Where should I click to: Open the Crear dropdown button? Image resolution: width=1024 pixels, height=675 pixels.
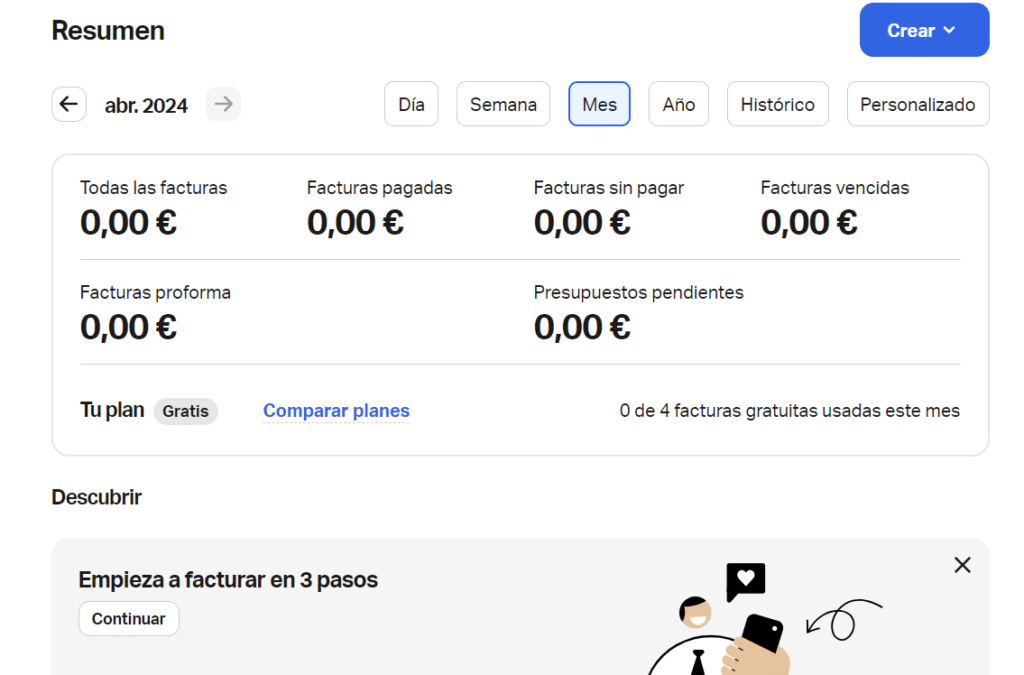coord(924,30)
